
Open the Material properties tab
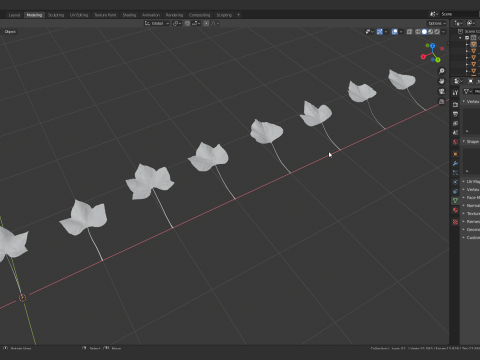pyautogui.click(x=455, y=210)
